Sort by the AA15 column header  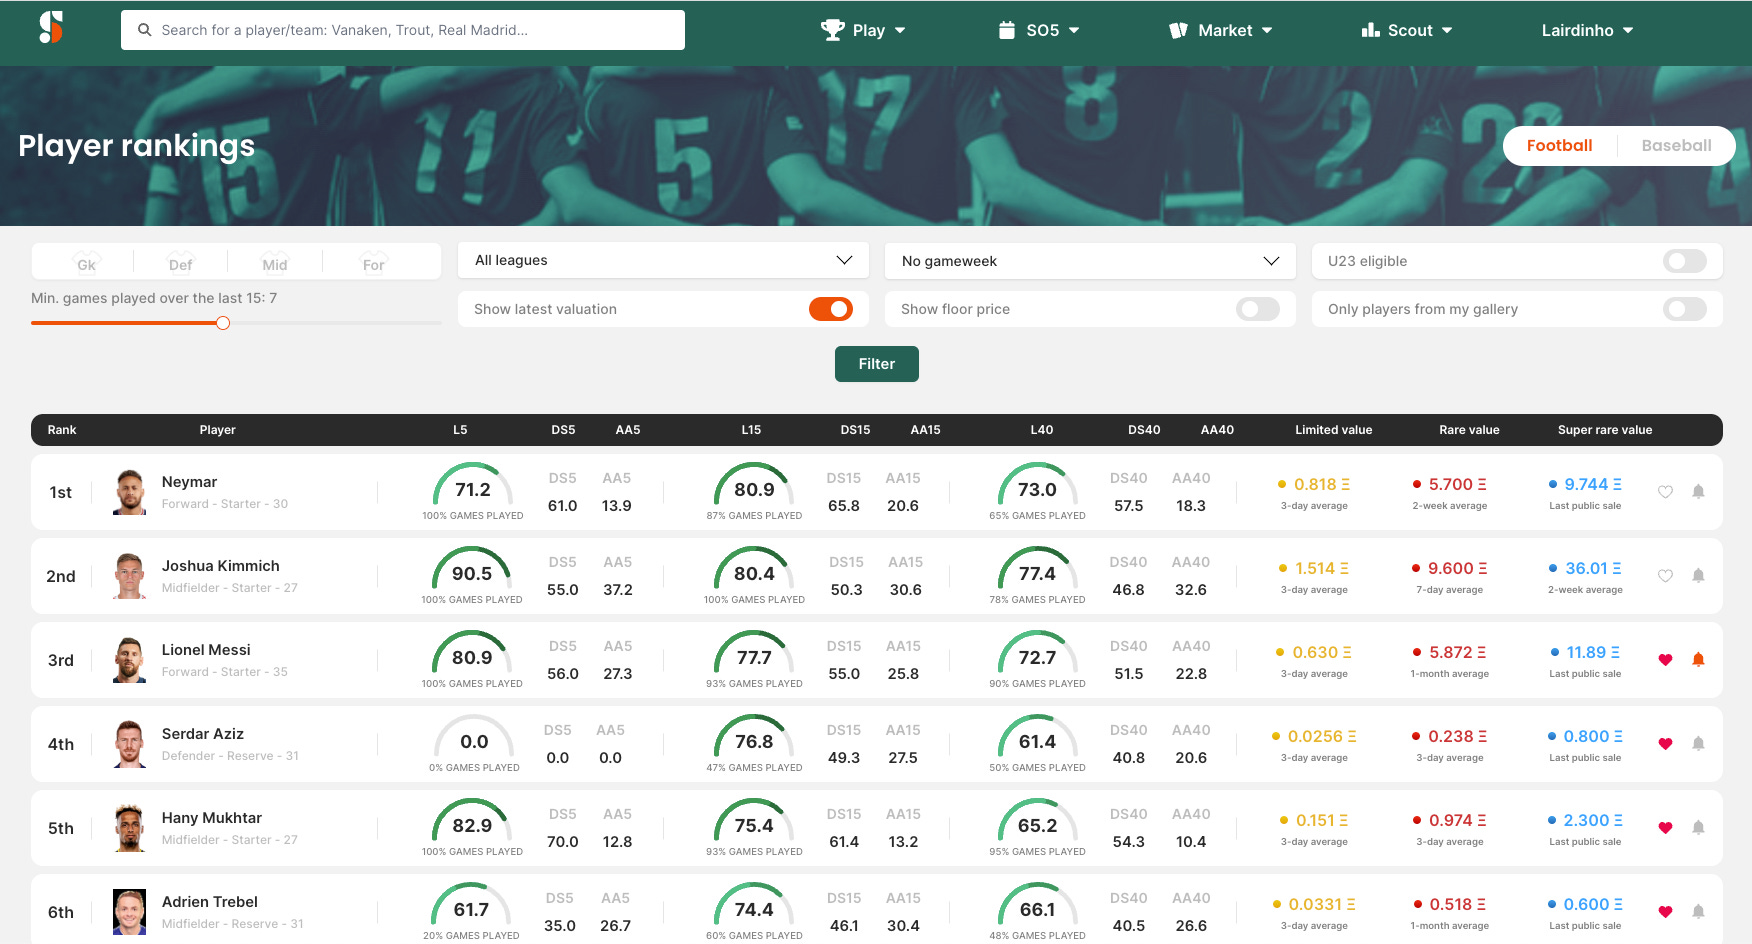tap(925, 430)
